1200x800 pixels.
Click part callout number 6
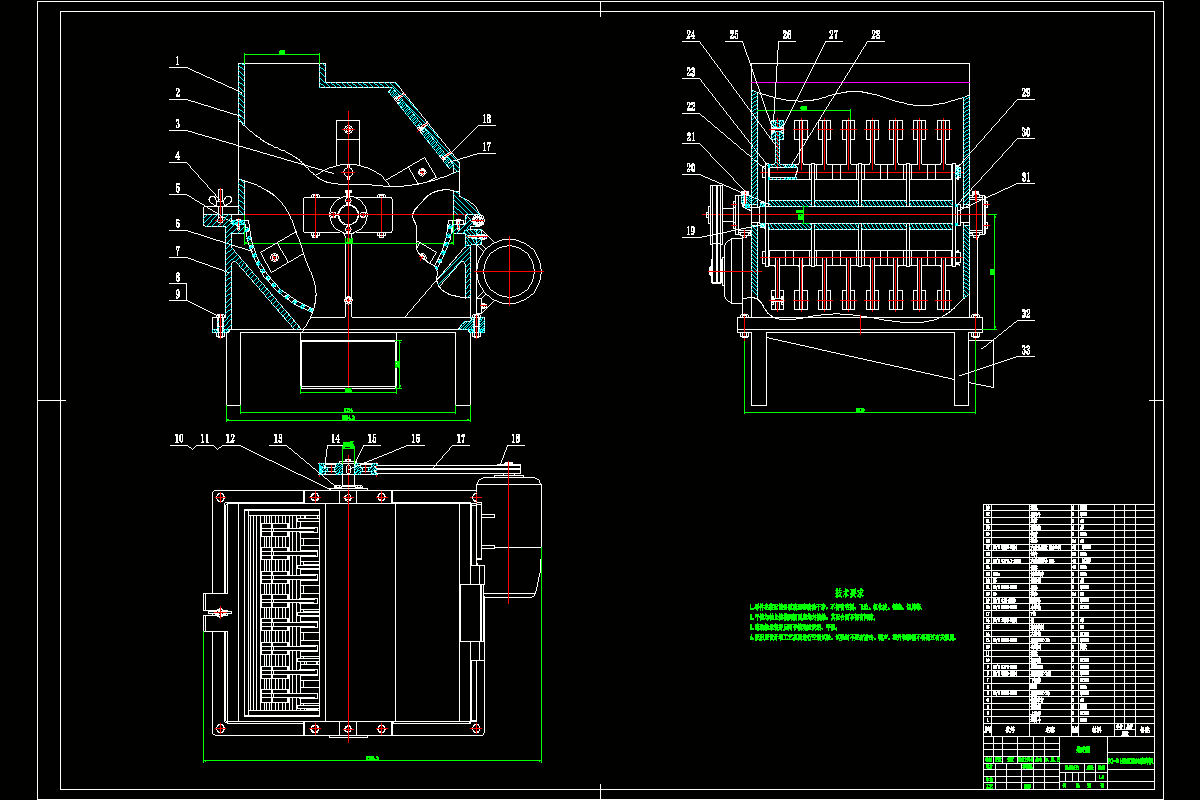click(177, 224)
